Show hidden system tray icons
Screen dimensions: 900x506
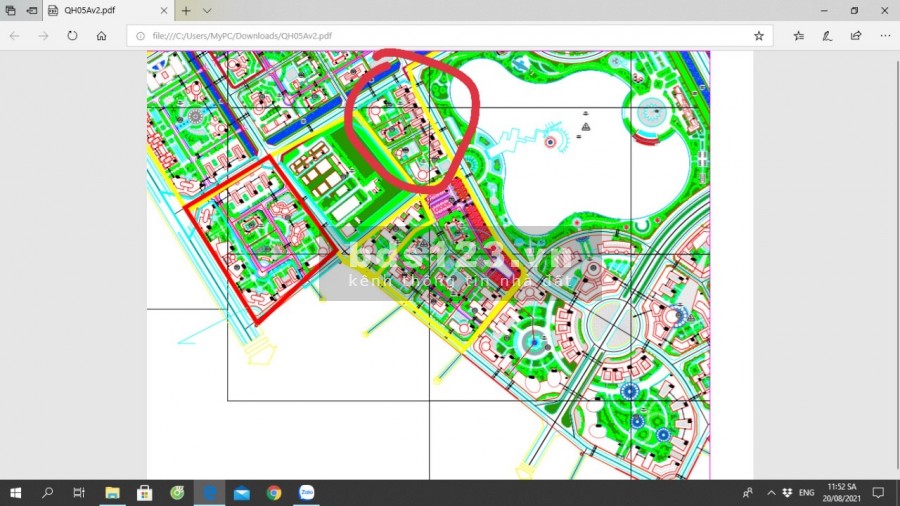[x=771, y=493]
